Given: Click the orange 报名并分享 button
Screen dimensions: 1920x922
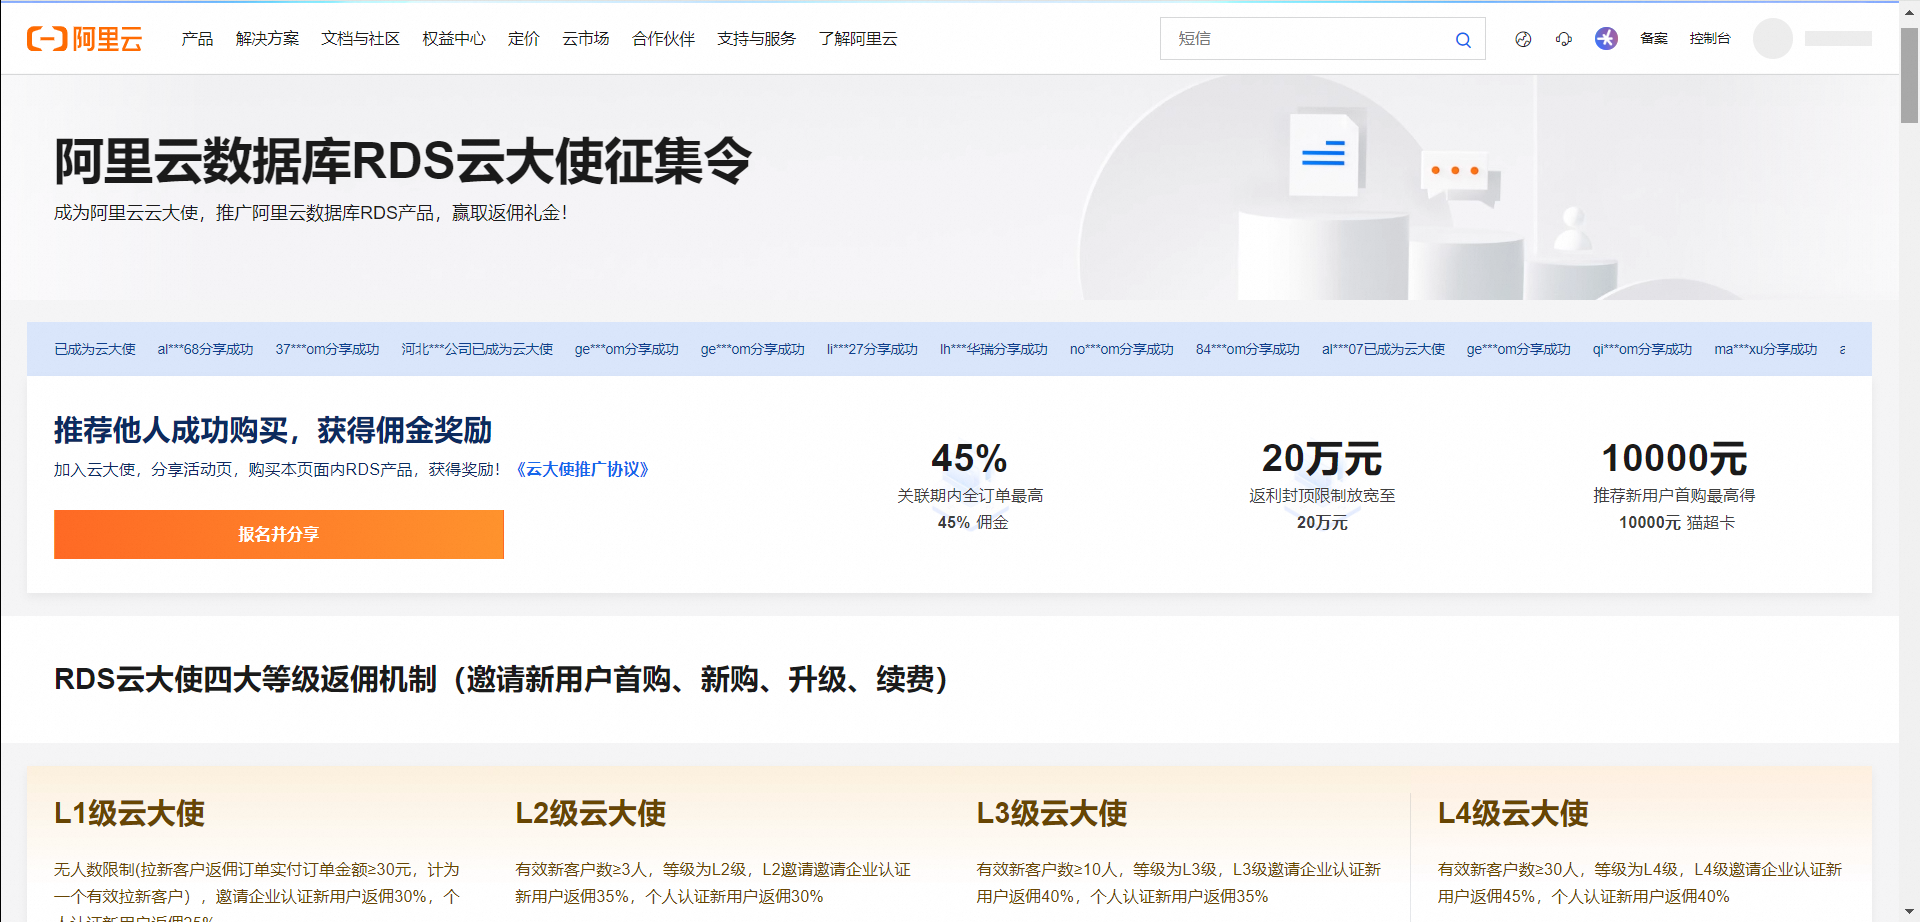Looking at the screenshot, I should [279, 534].
